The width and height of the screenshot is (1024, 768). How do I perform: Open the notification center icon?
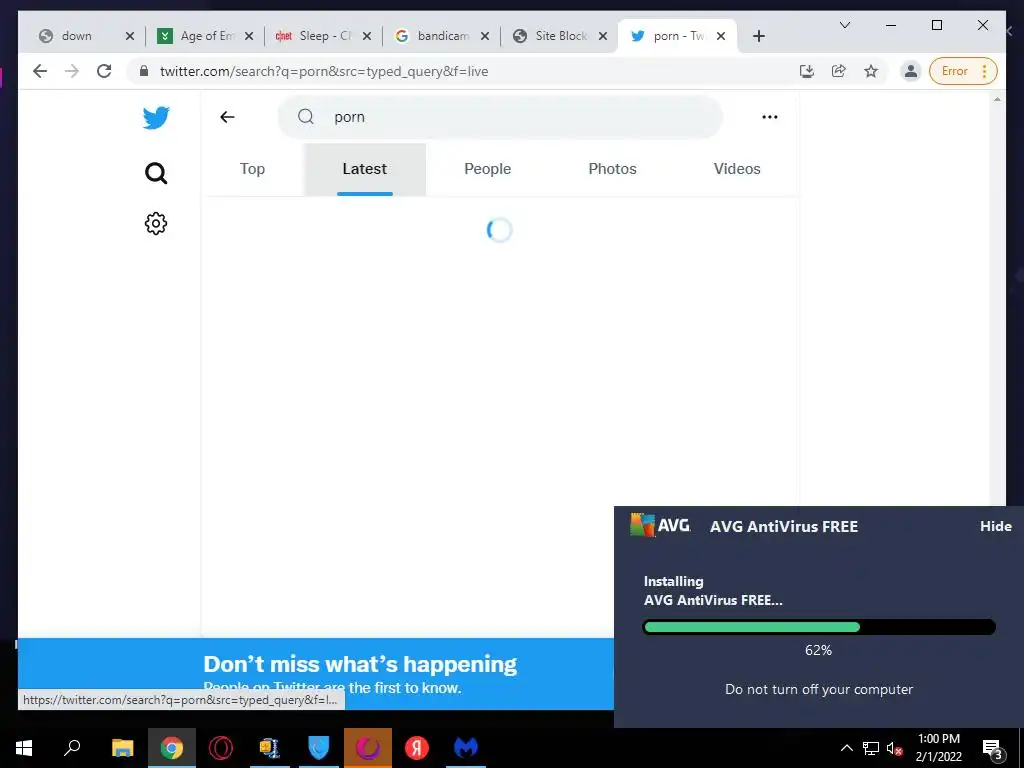pyautogui.click(x=993, y=749)
